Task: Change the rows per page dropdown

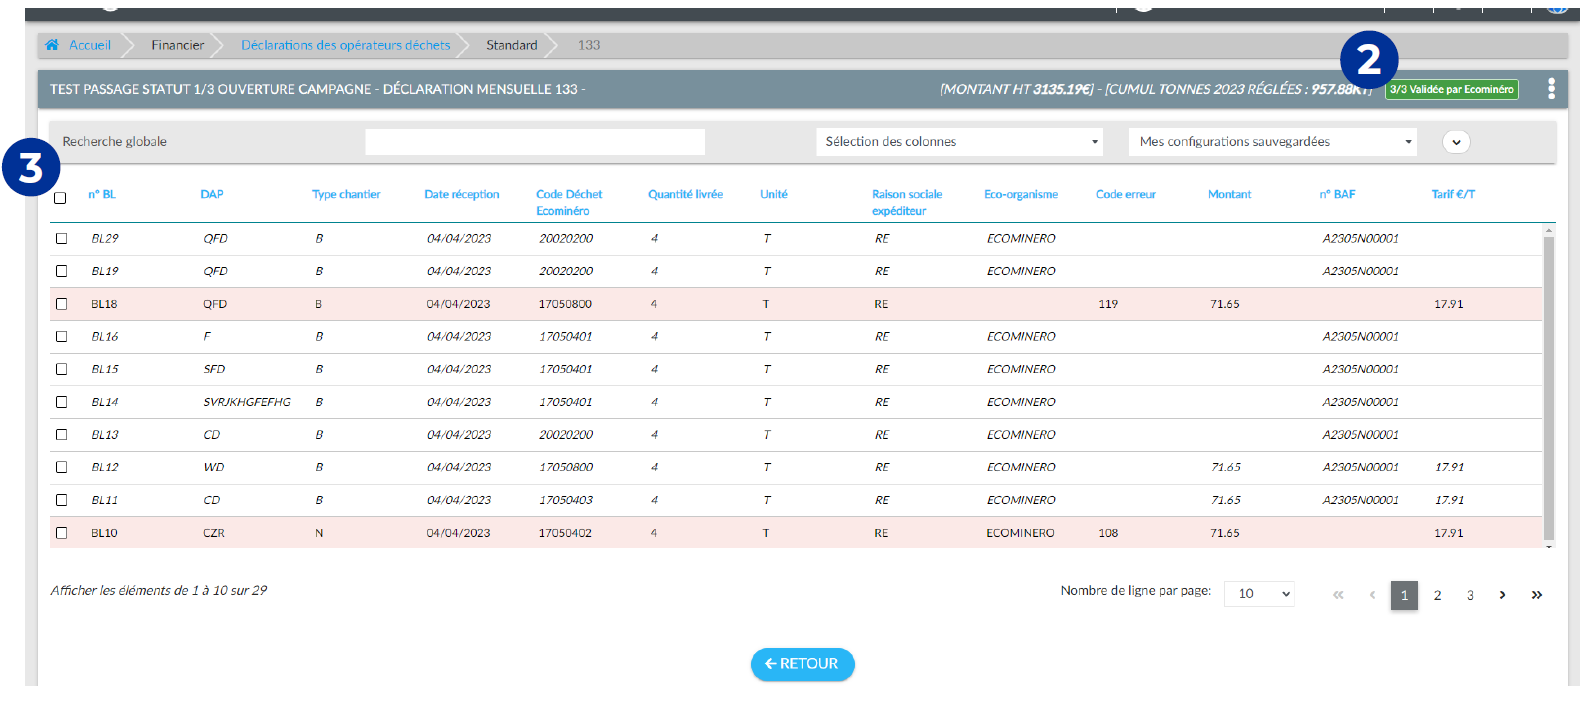Action: pos(1264,594)
